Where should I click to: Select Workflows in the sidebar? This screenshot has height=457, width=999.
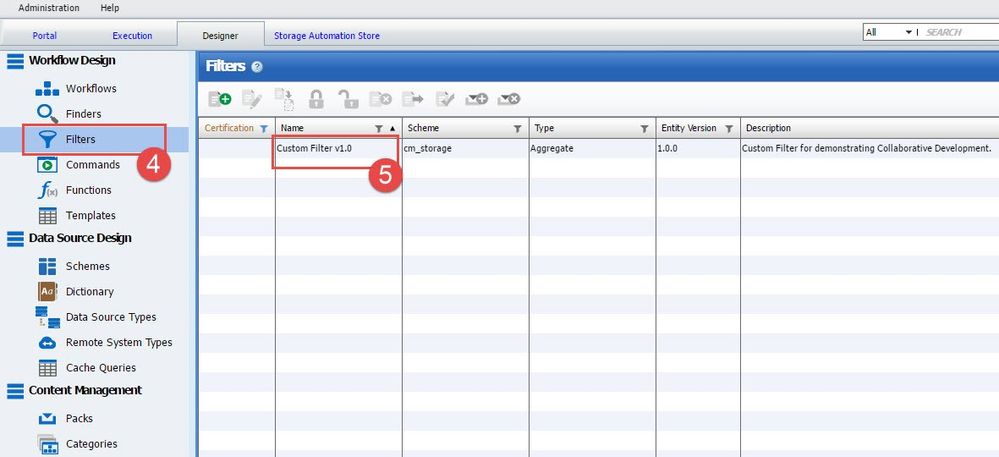[x=91, y=89]
